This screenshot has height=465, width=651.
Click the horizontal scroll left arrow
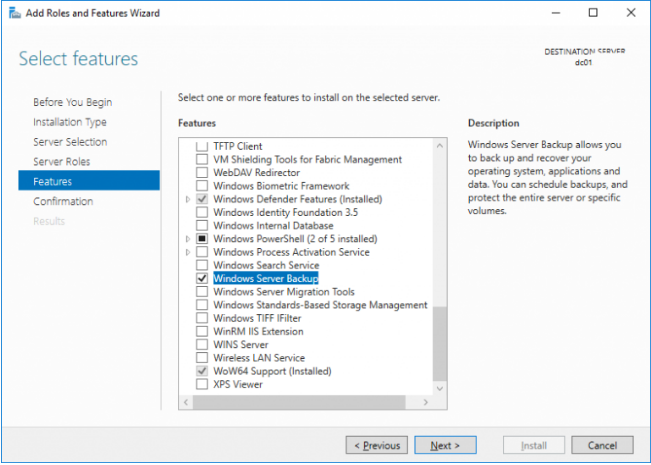[x=186, y=402]
